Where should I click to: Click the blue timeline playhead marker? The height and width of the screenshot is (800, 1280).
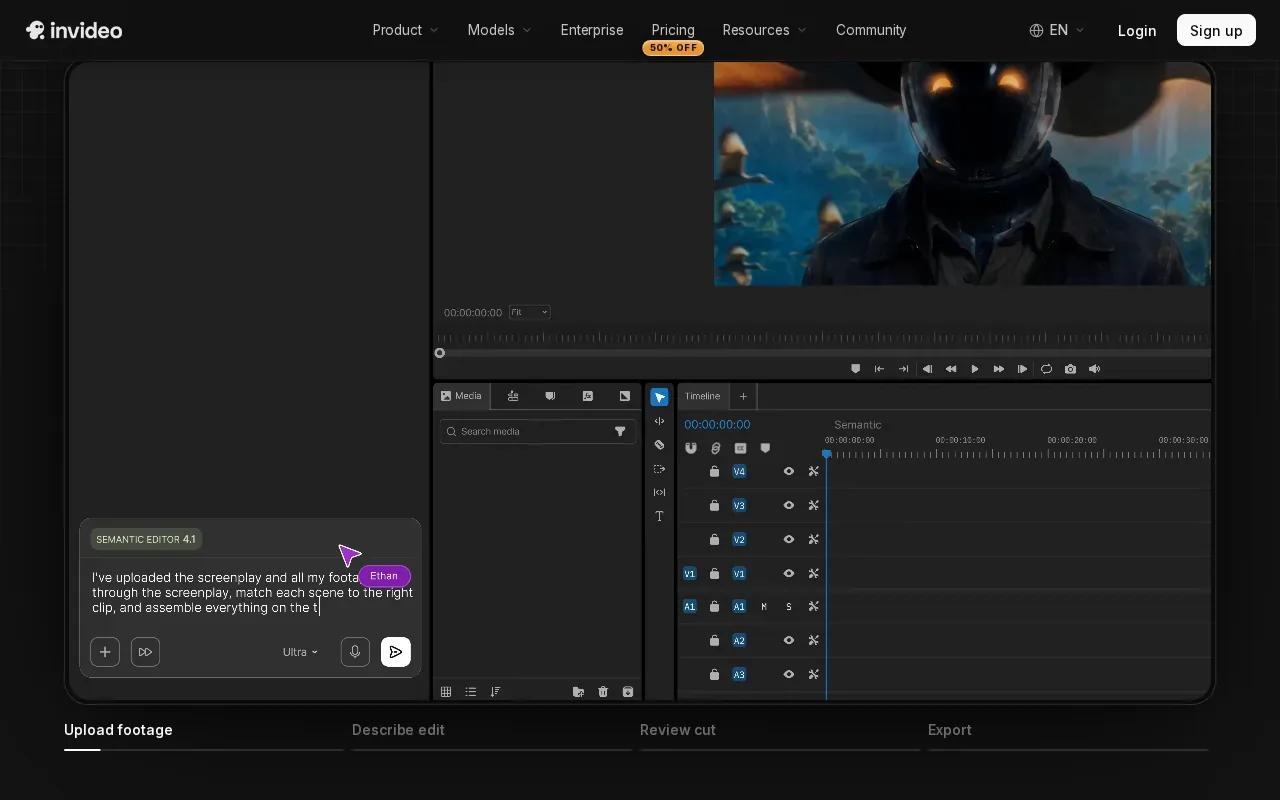pyautogui.click(x=826, y=454)
